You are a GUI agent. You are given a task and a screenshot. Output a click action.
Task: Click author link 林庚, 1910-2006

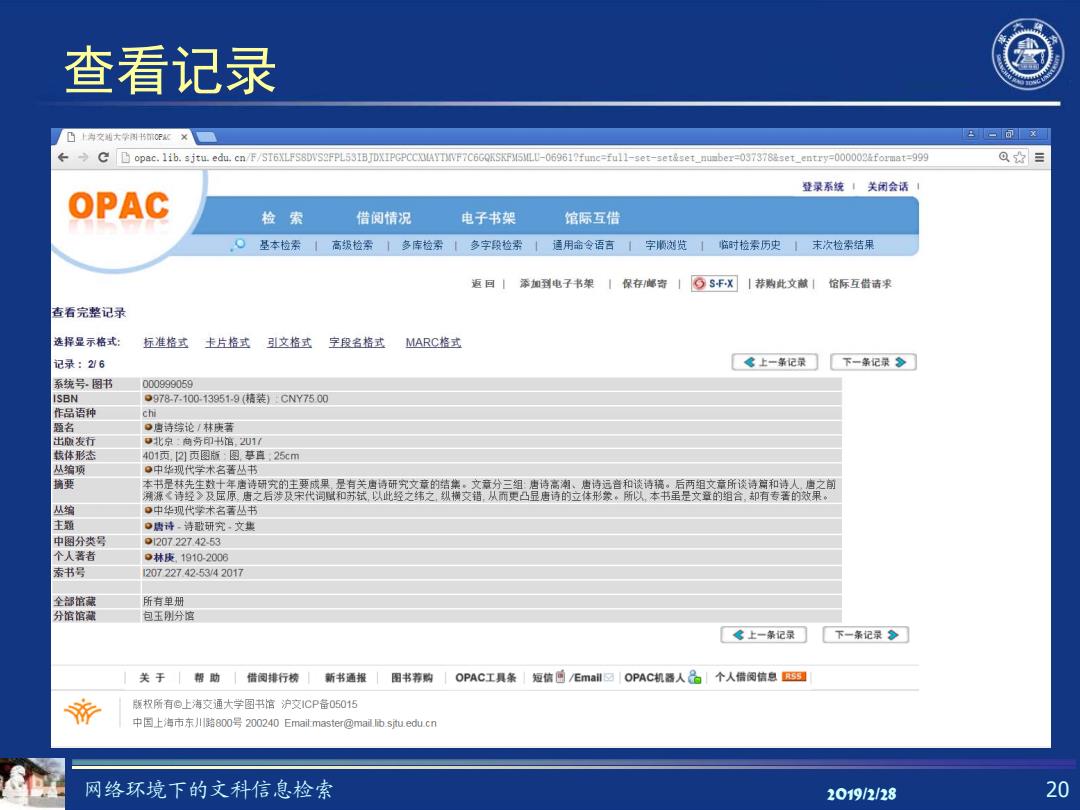coord(191,558)
